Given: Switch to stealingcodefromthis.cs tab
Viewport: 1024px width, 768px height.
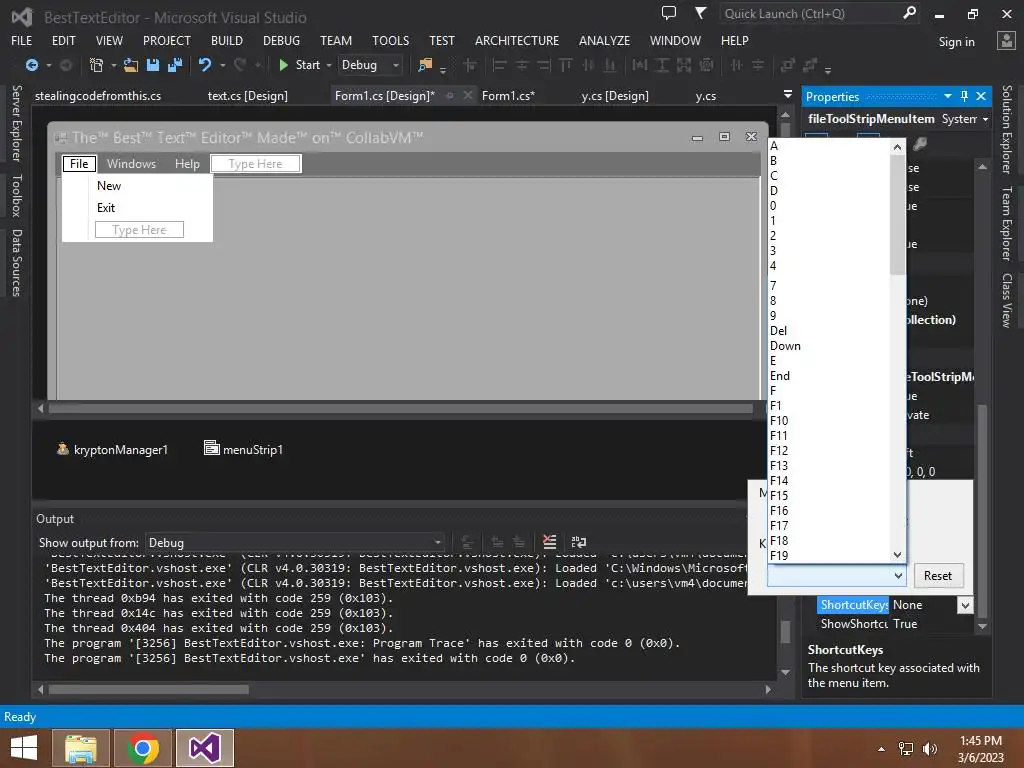Looking at the screenshot, I should (98, 95).
